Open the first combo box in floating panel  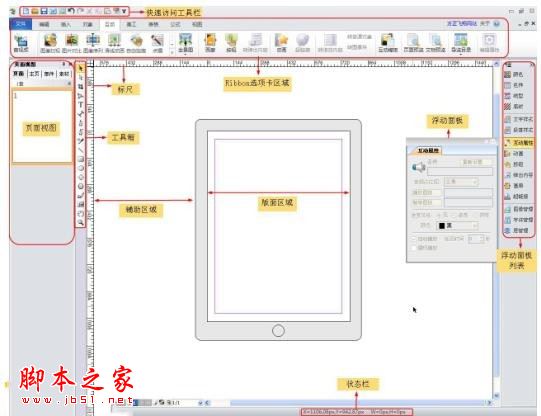(x=461, y=181)
